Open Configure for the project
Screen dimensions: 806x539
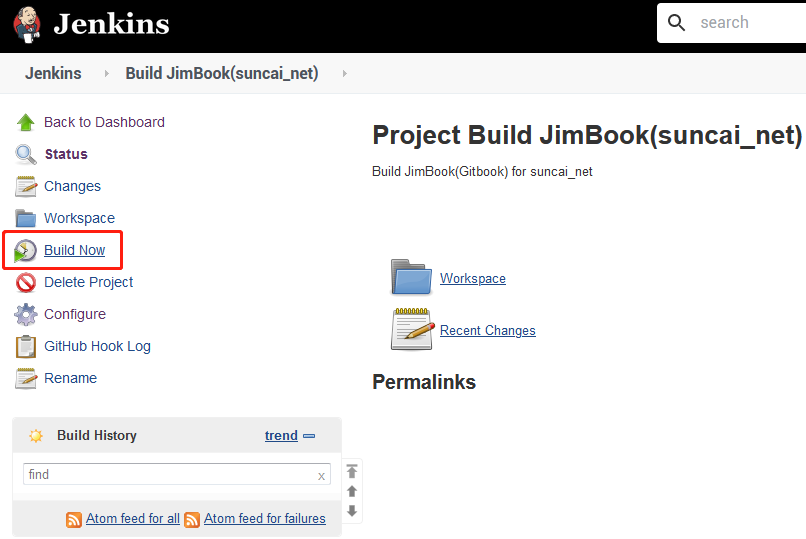[x=75, y=314]
